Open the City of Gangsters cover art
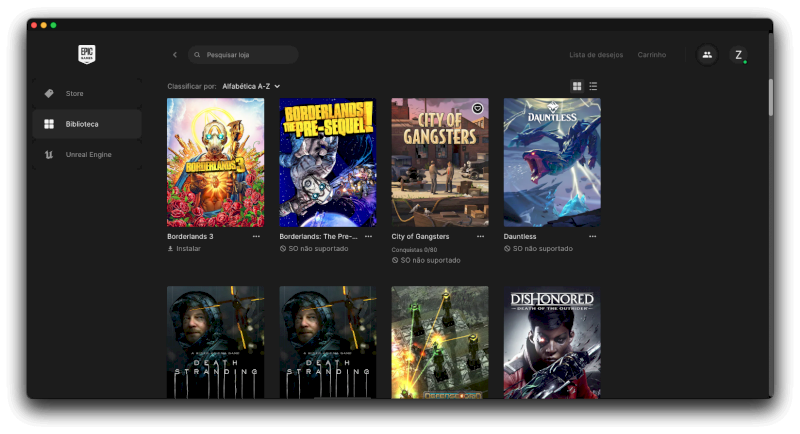This screenshot has width=800, height=434. [440, 162]
